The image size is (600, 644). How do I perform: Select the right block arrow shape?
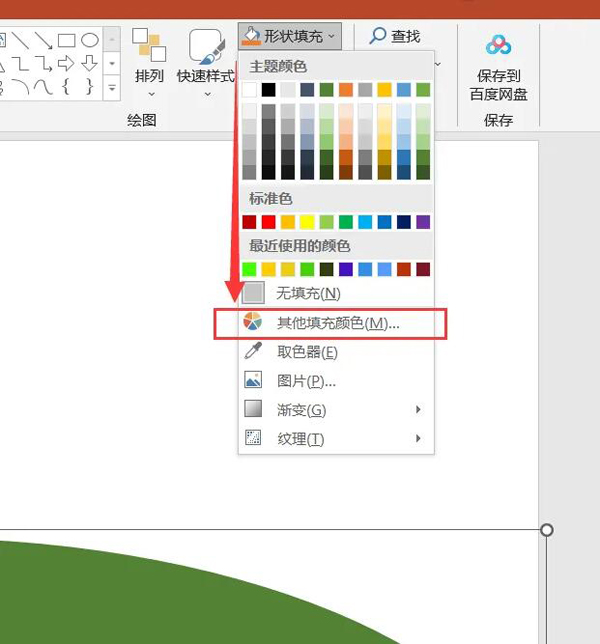[66, 64]
